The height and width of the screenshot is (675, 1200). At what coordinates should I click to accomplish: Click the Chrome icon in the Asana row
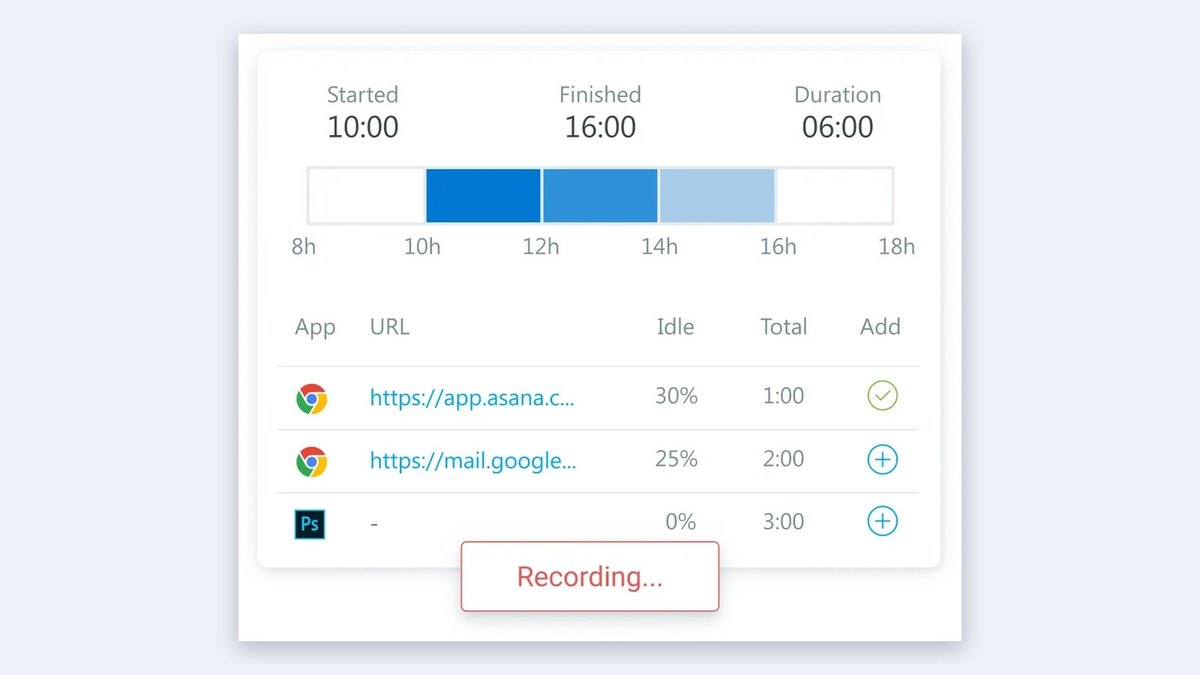311,399
